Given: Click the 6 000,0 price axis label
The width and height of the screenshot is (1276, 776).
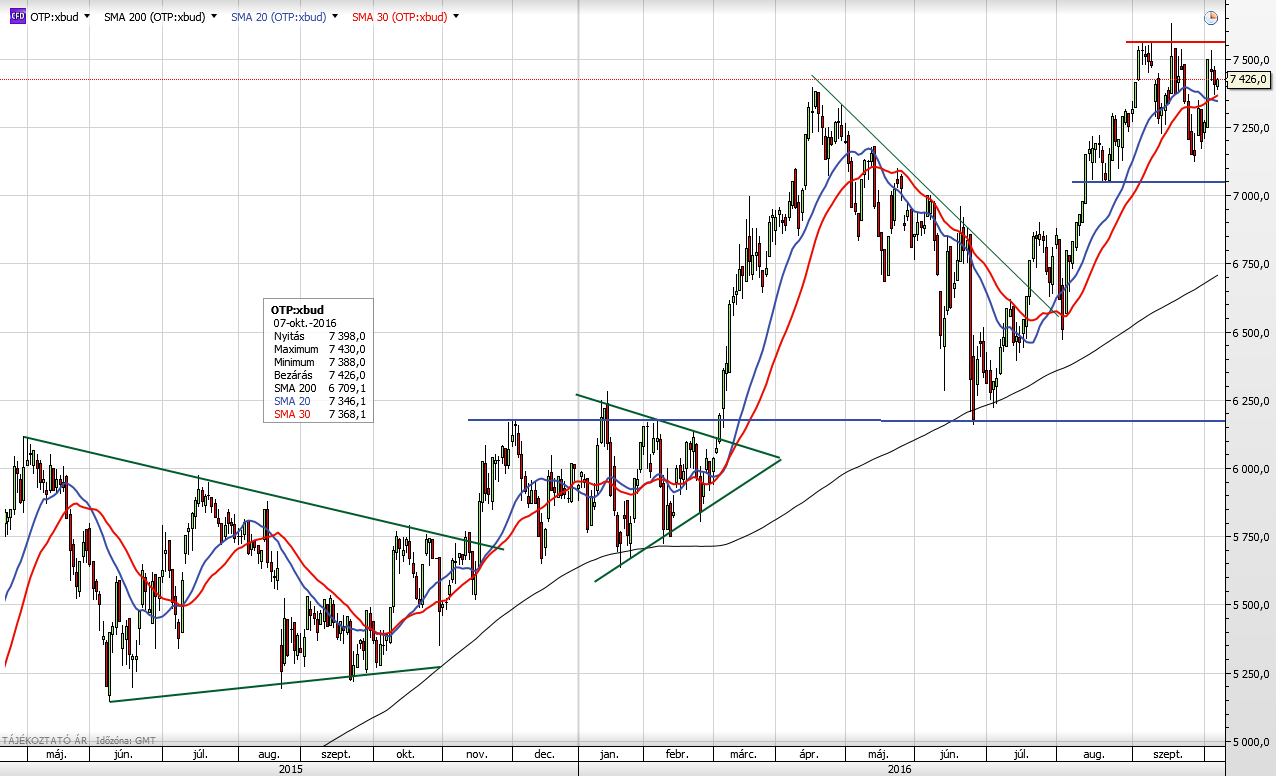Looking at the screenshot, I should click(1250, 469).
